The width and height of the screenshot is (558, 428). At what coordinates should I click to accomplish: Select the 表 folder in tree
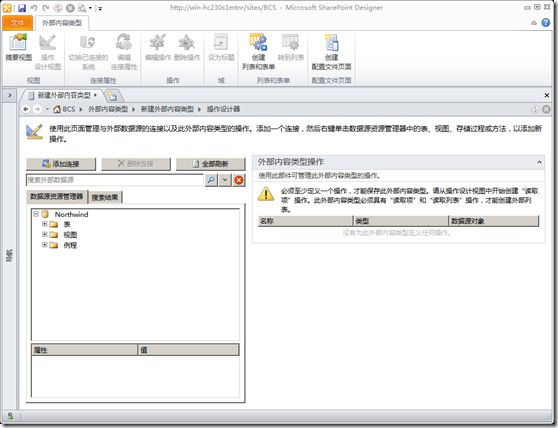(67, 224)
